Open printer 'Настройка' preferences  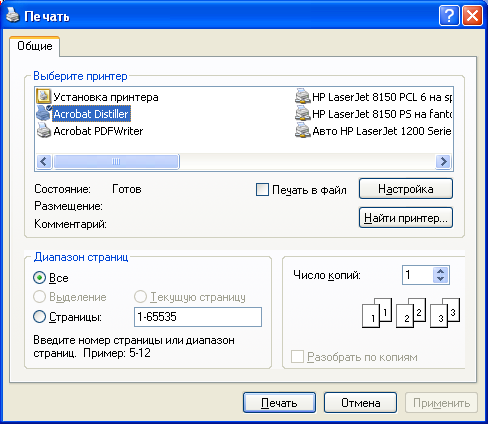(x=406, y=189)
